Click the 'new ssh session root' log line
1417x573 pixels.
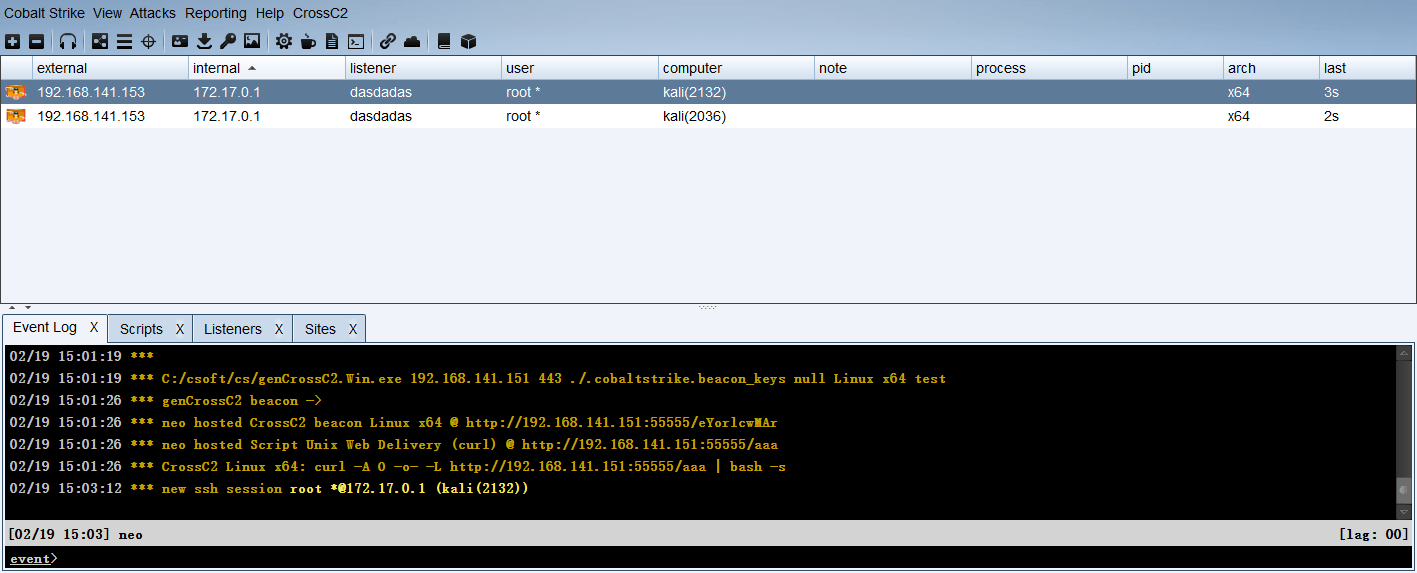(268, 489)
